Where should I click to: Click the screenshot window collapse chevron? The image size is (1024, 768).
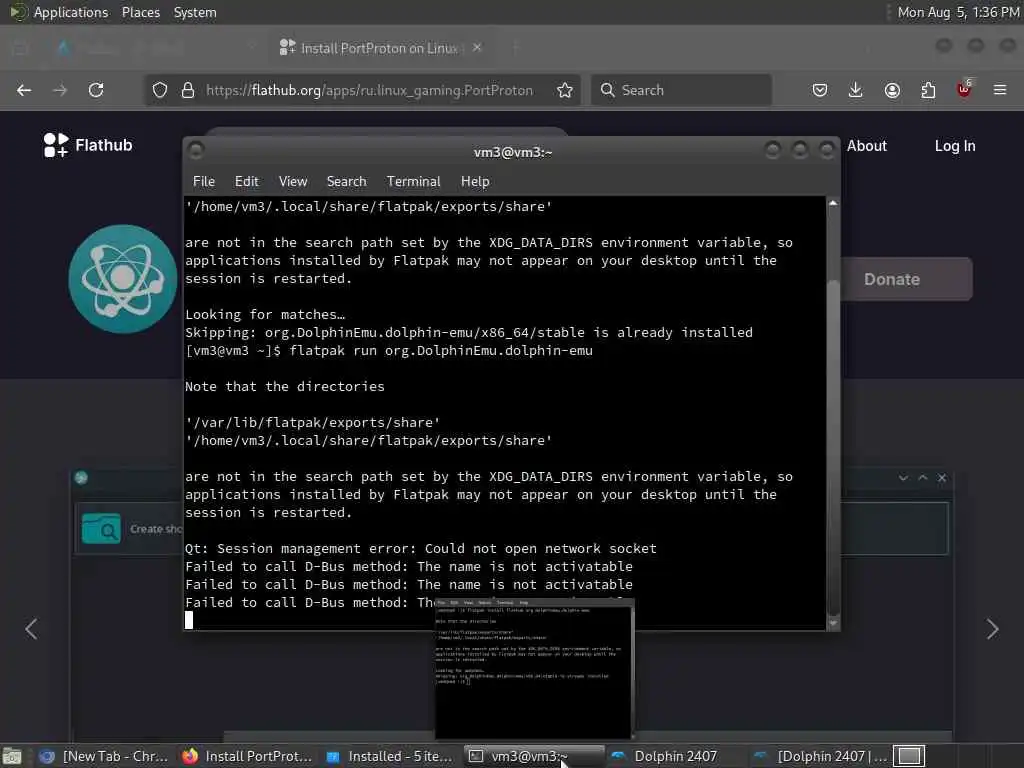(903, 478)
